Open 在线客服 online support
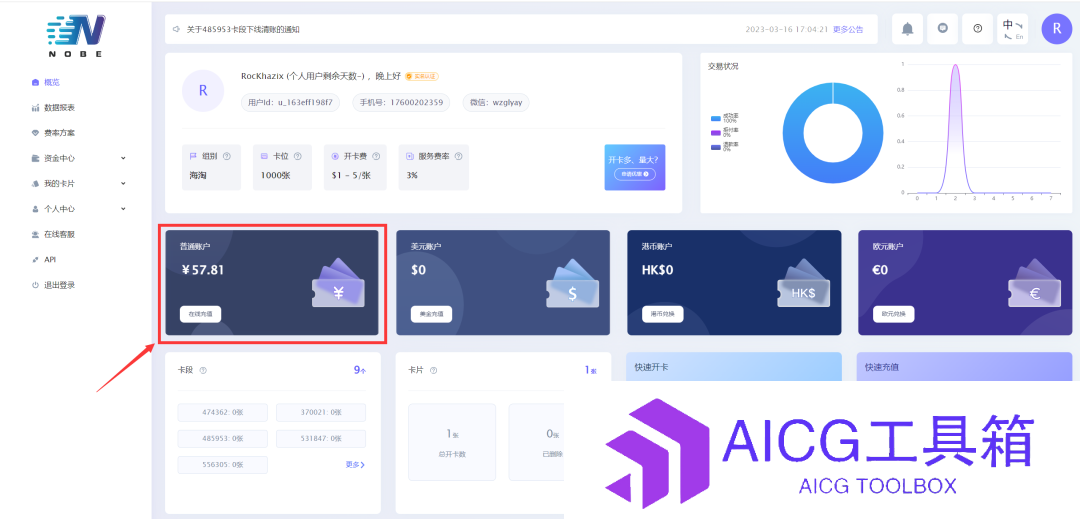The height and width of the screenshot is (519, 1080). pyautogui.click(x=59, y=234)
